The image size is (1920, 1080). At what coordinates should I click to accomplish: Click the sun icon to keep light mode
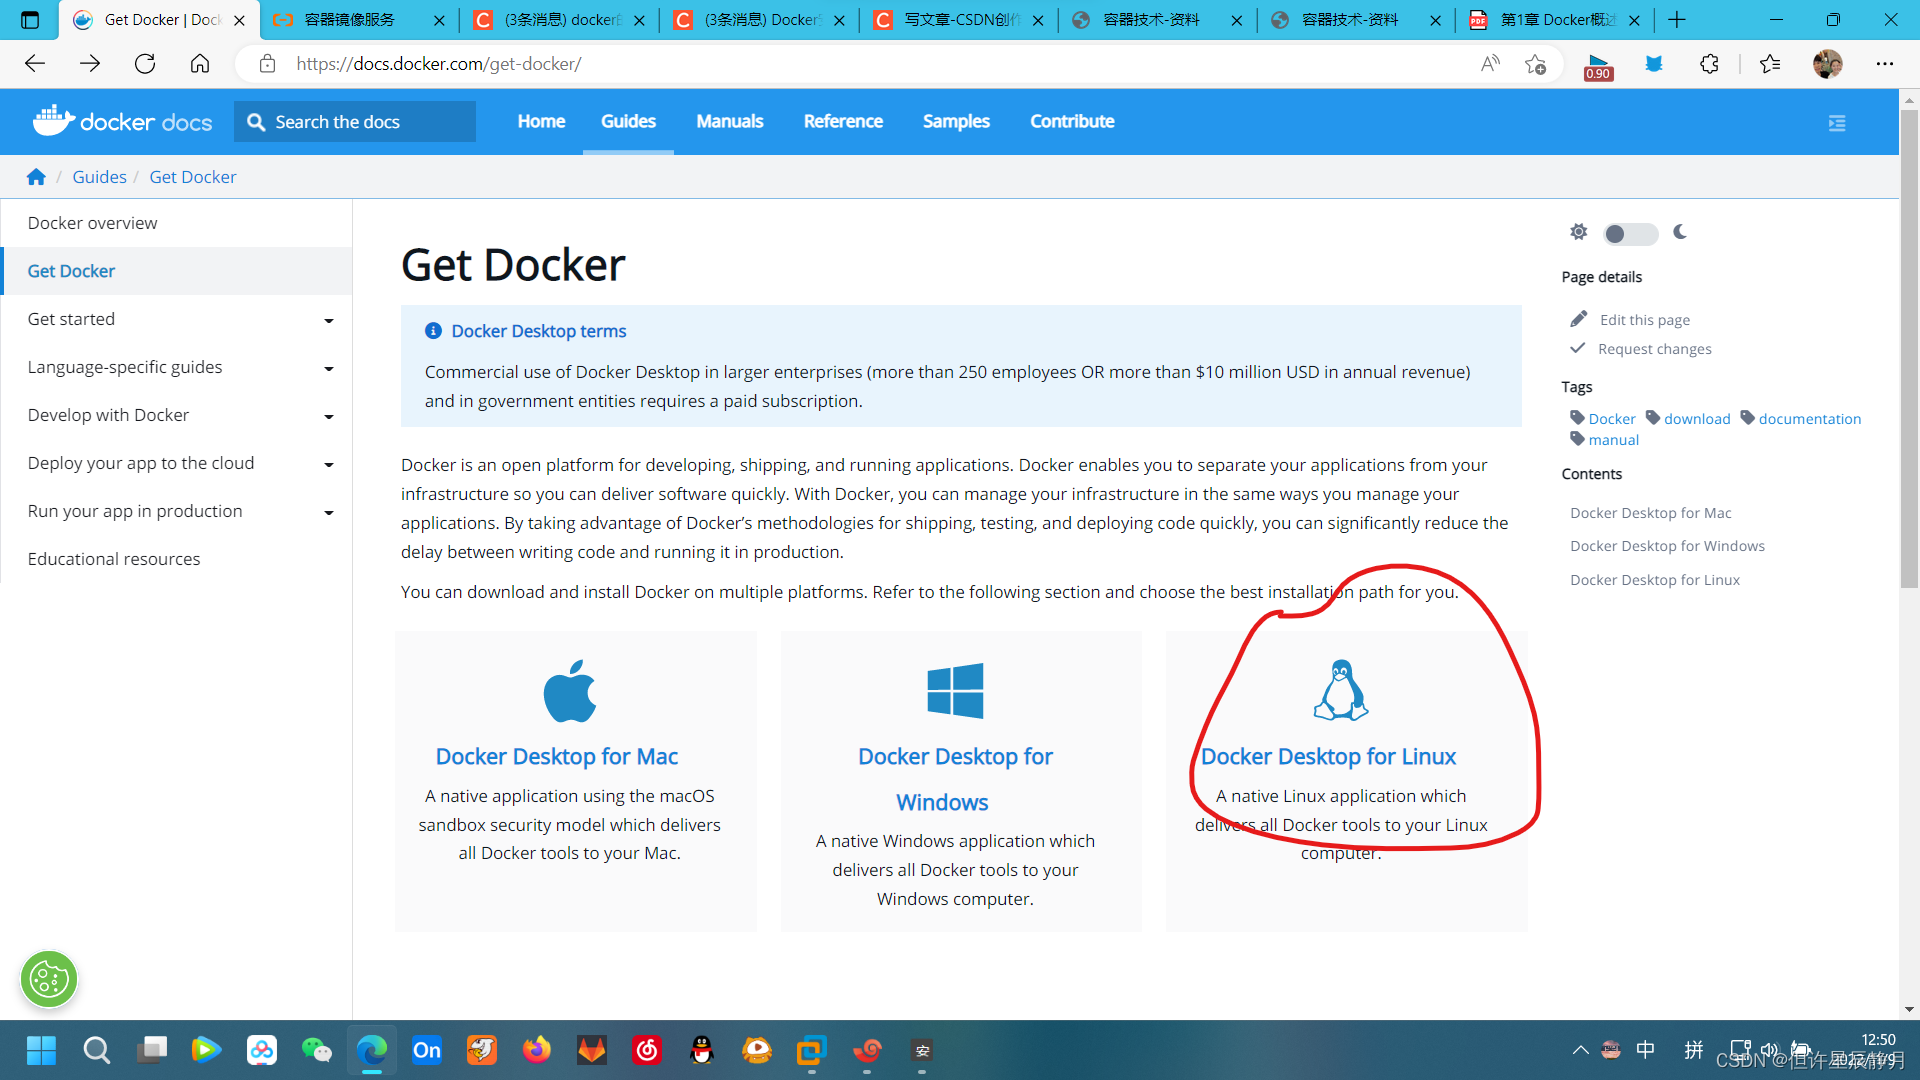(1579, 231)
